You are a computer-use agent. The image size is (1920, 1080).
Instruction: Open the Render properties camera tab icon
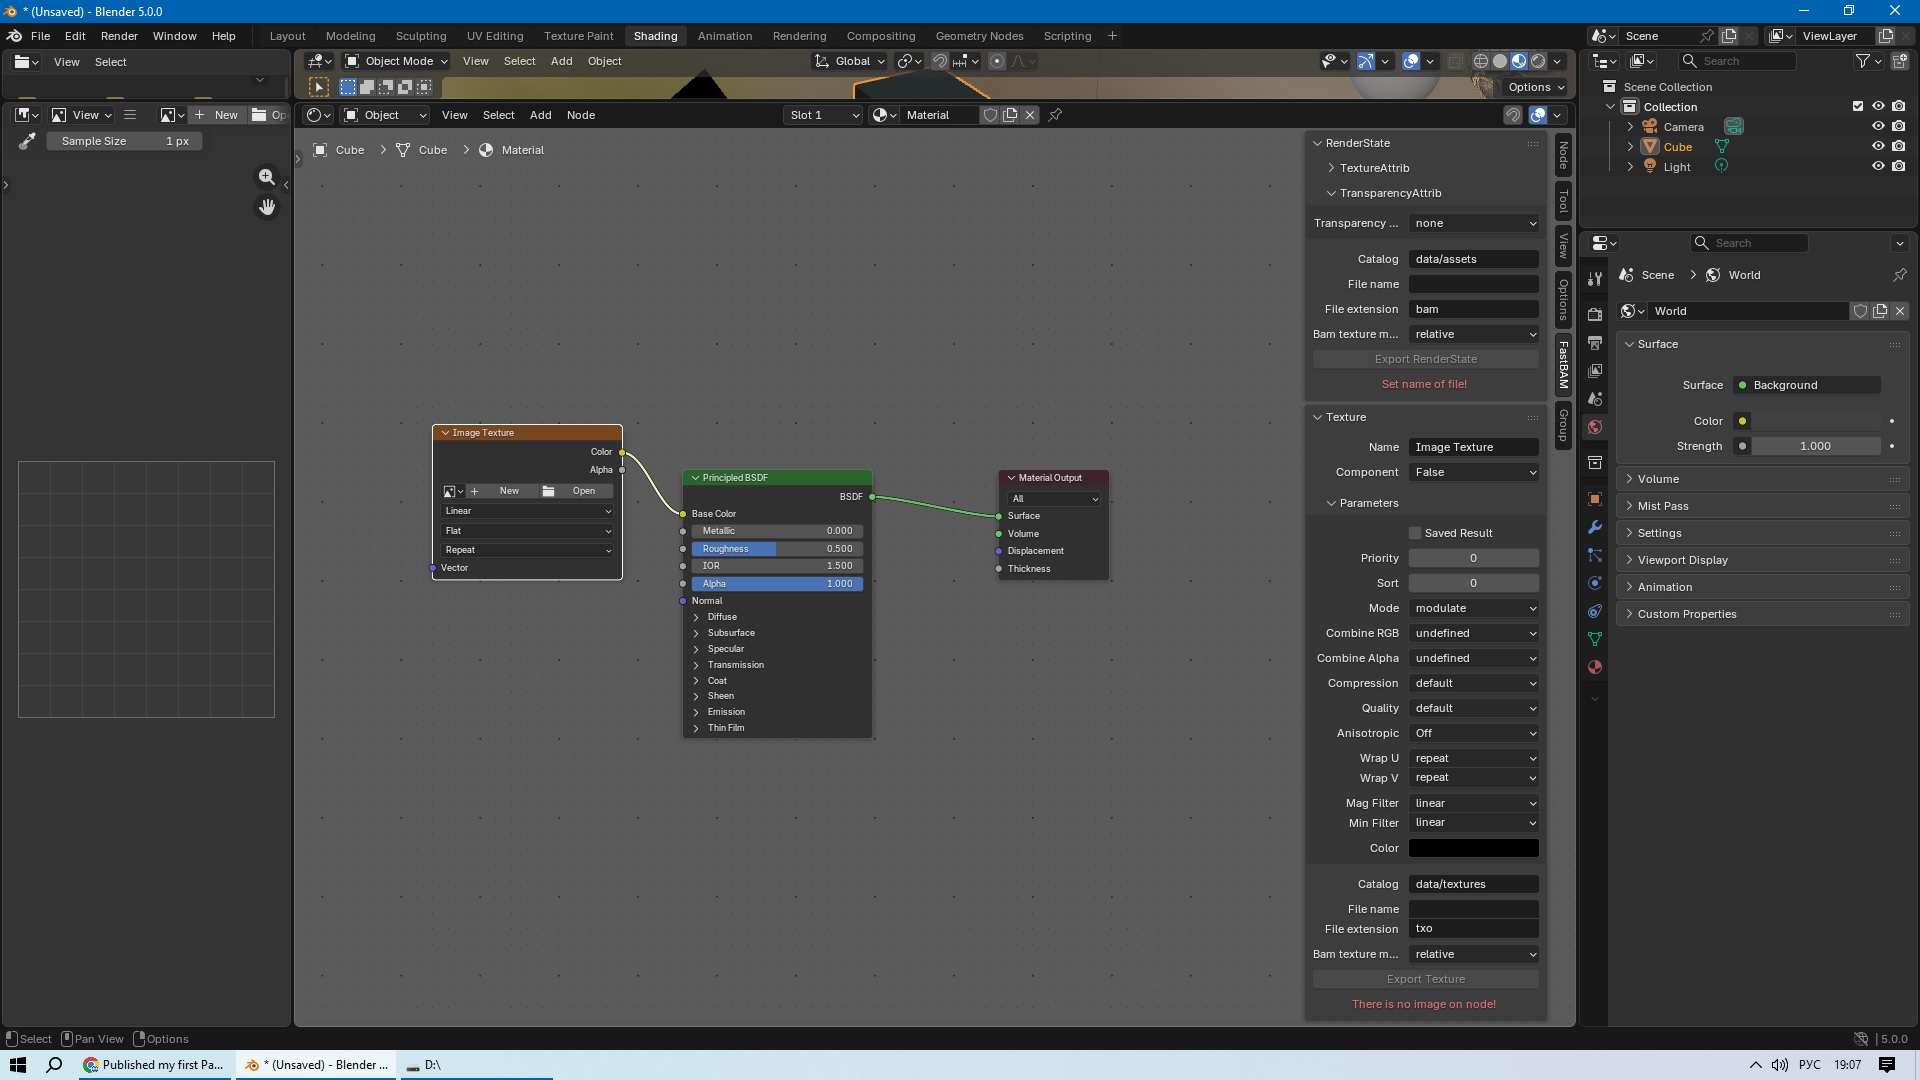(x=1595, y=314)
